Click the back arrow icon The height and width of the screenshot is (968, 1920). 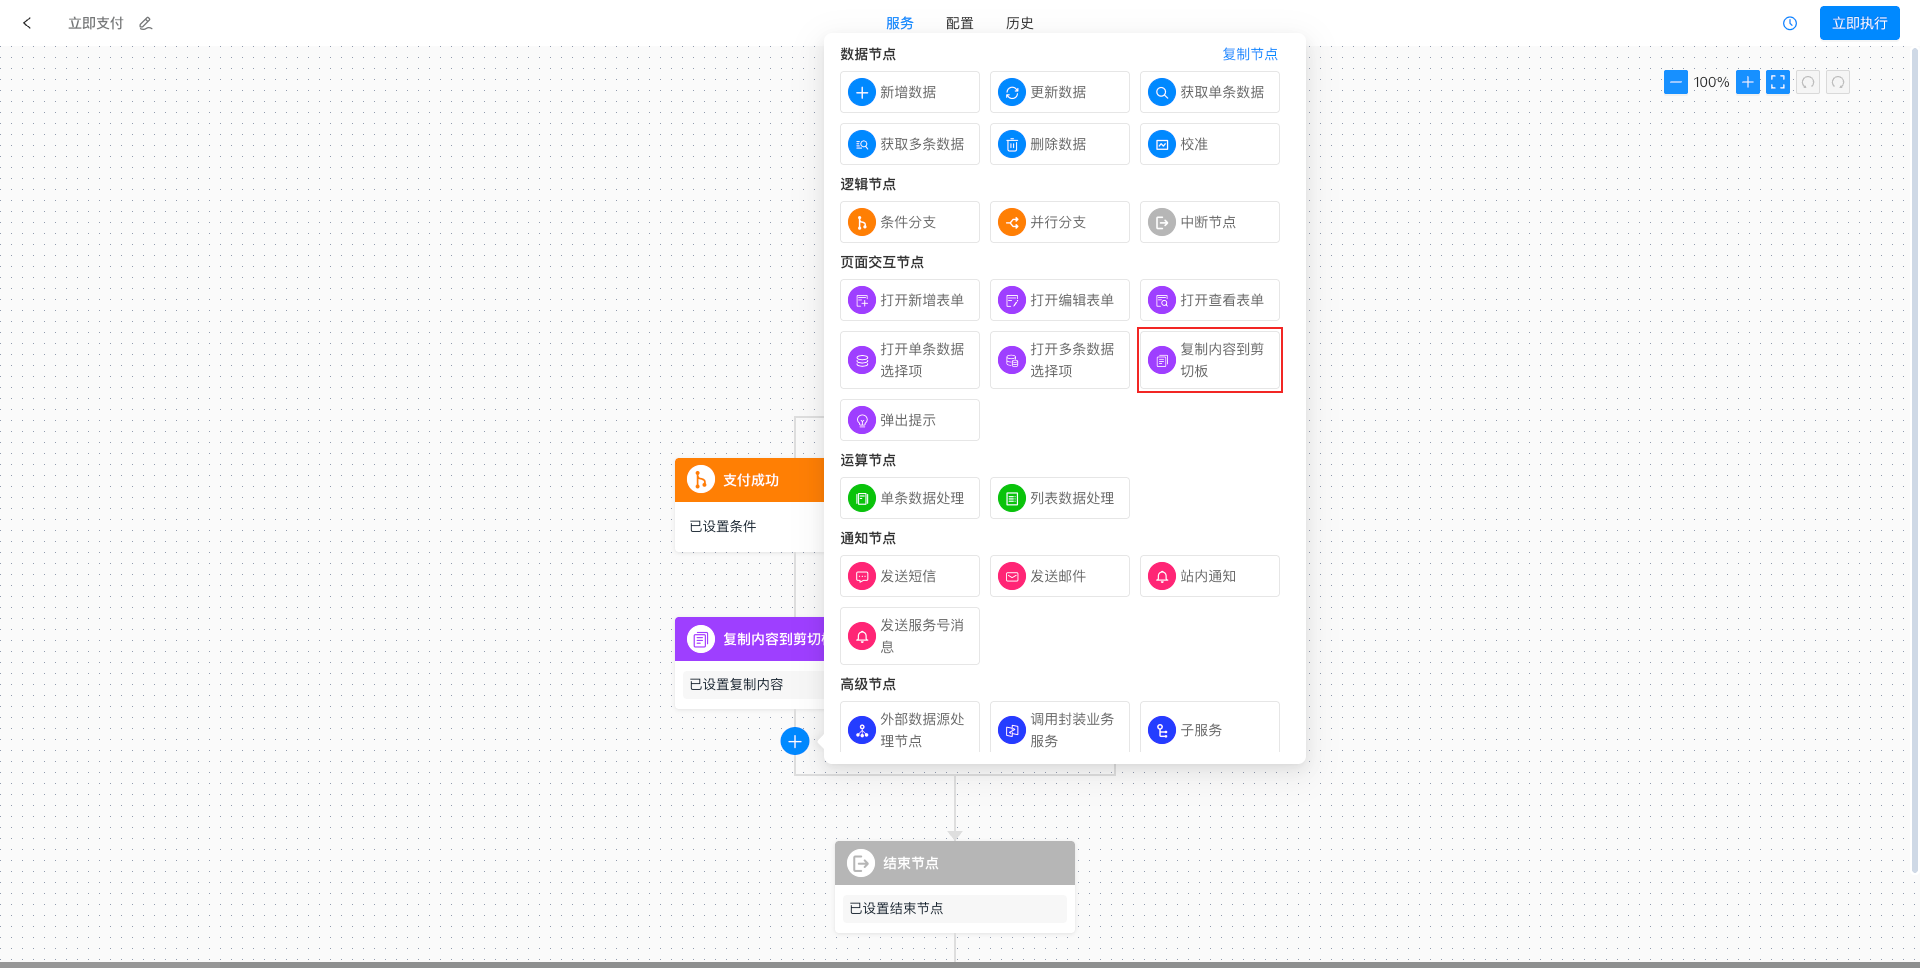[x=27, y=23]
